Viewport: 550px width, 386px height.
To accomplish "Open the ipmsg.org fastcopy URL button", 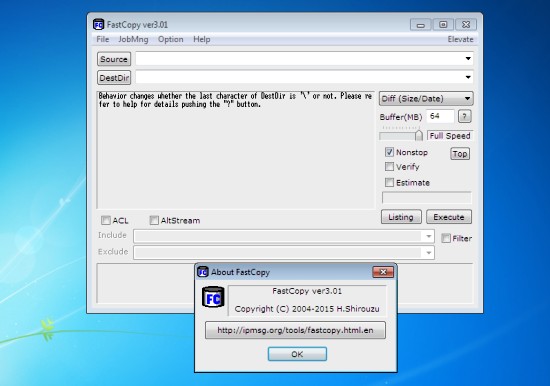I will 295,330.
